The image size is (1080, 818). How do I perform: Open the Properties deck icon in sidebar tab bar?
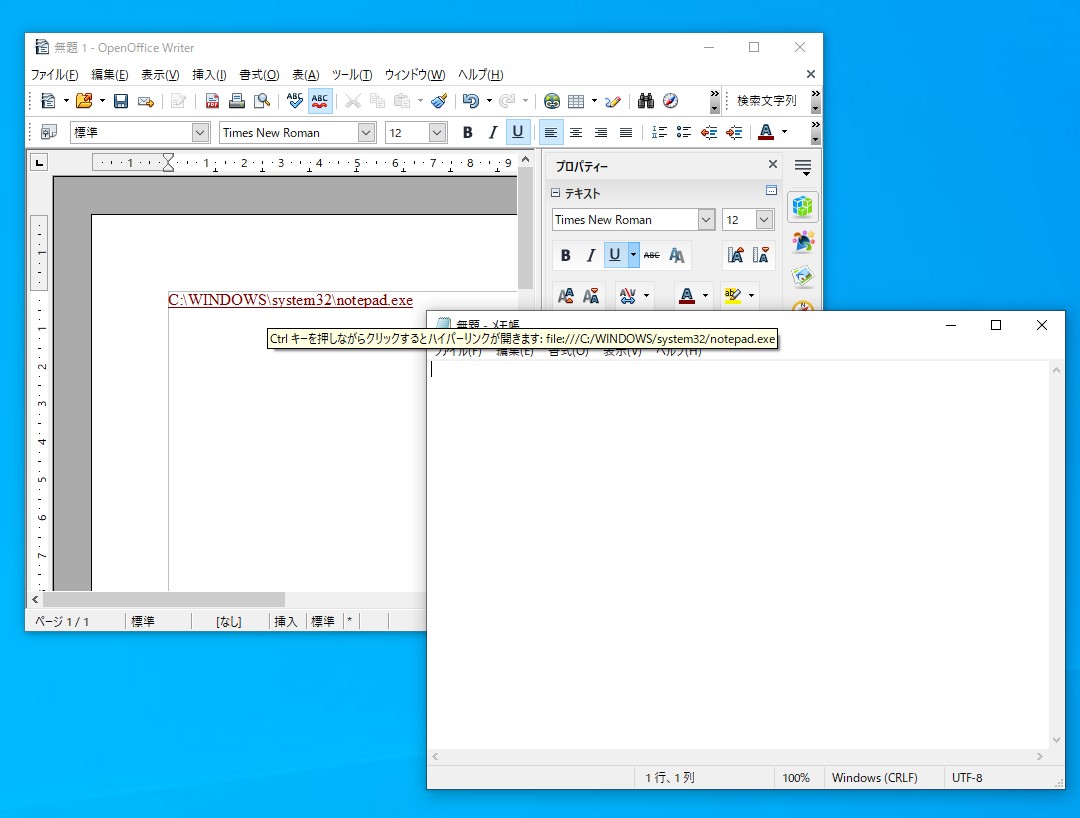tap(802, 206)
